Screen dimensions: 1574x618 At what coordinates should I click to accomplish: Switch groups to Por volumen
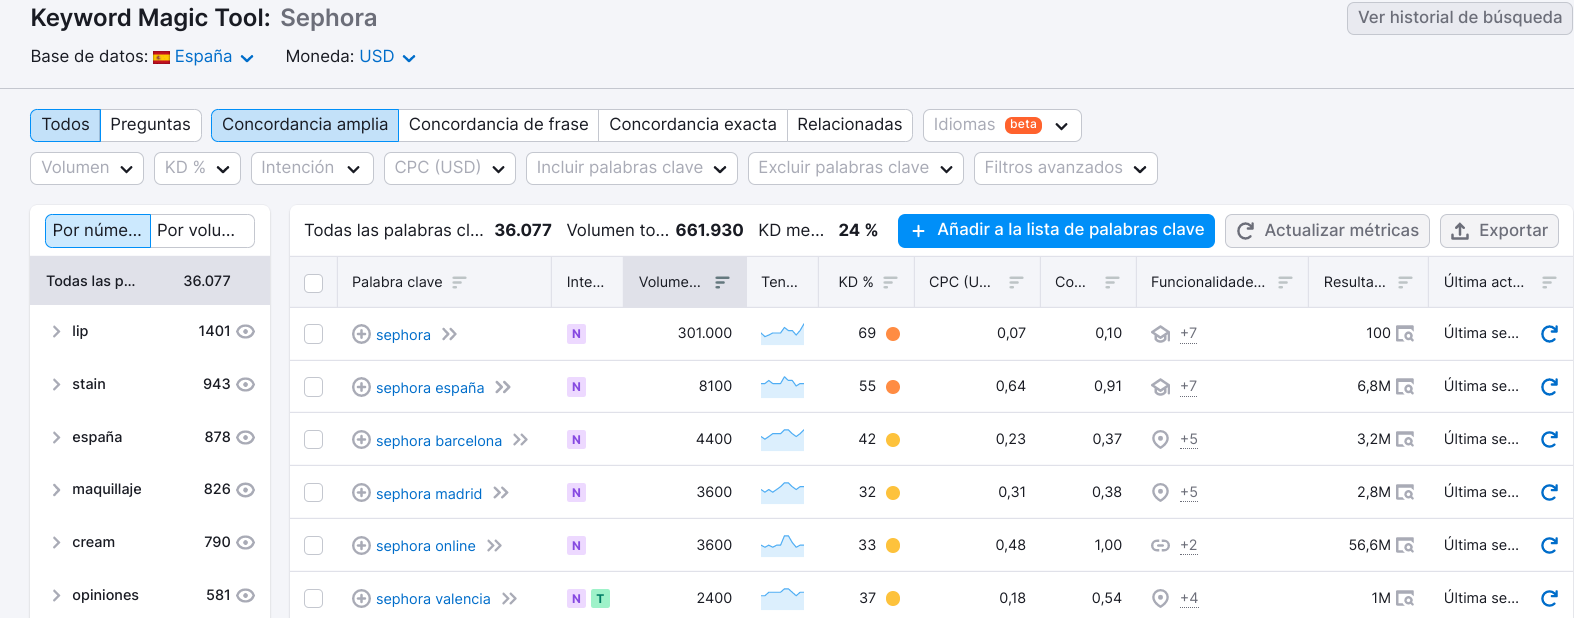(202, 231)
